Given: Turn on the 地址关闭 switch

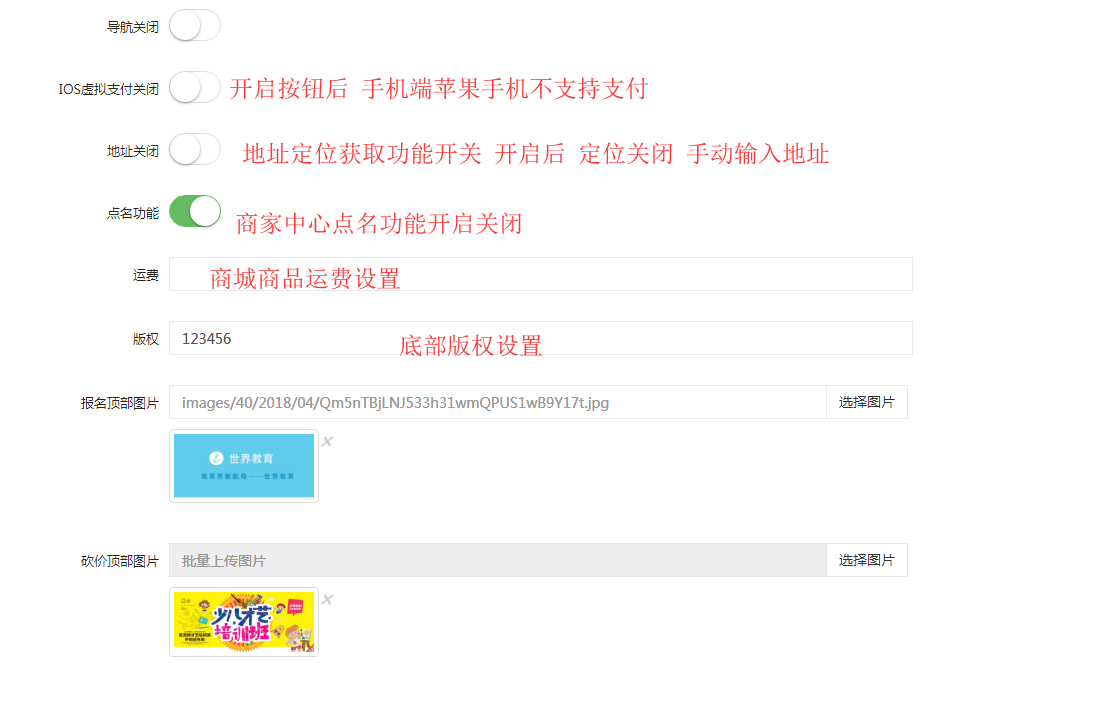Looking at the screenshot, I should (195, 150).
